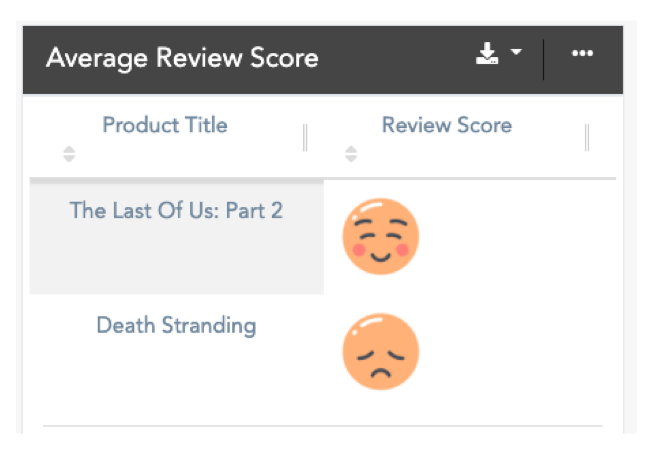Click empty space right of the happy emoji
Image resolution: width=650 pixels, height=461 pixels.
[x=510, y=237]
